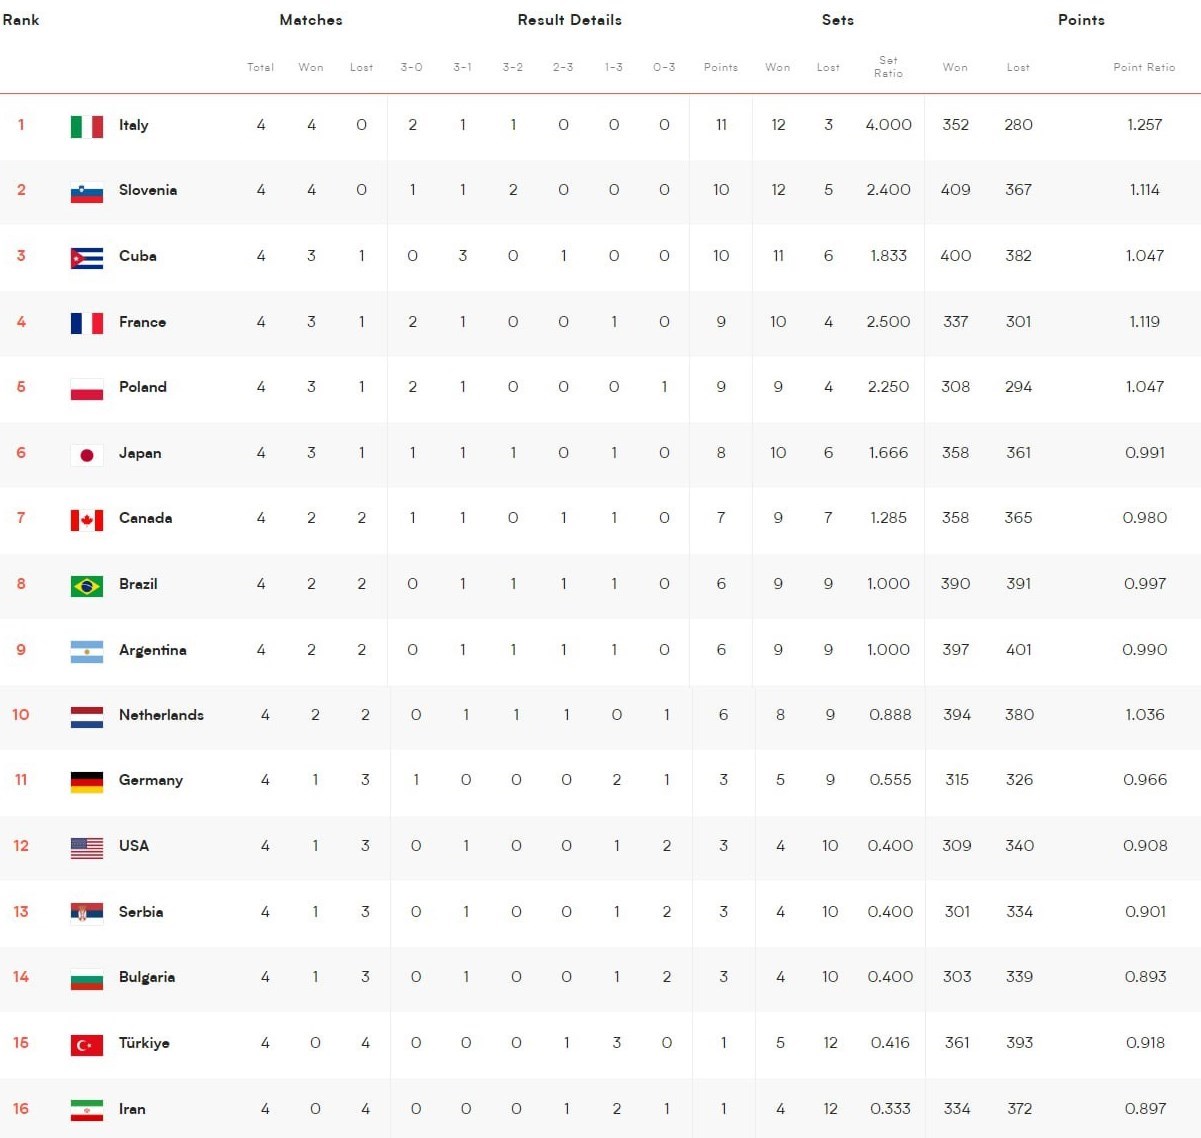
Task: Sort by Point Ratio column header
Action: click(x=1144, y=67)
